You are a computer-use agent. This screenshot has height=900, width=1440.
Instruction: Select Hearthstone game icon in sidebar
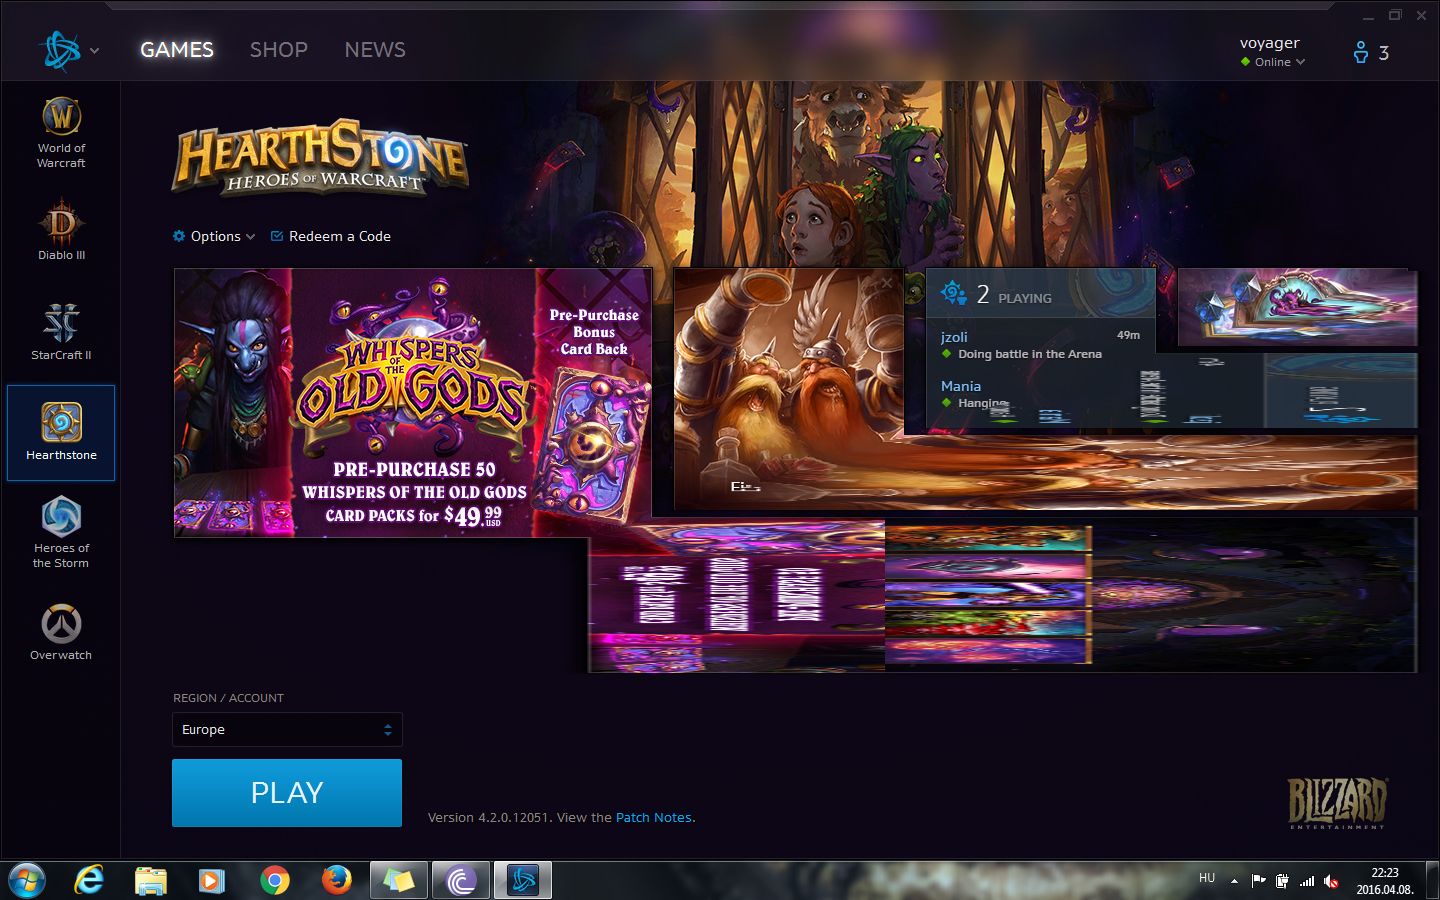pos(61,422)
